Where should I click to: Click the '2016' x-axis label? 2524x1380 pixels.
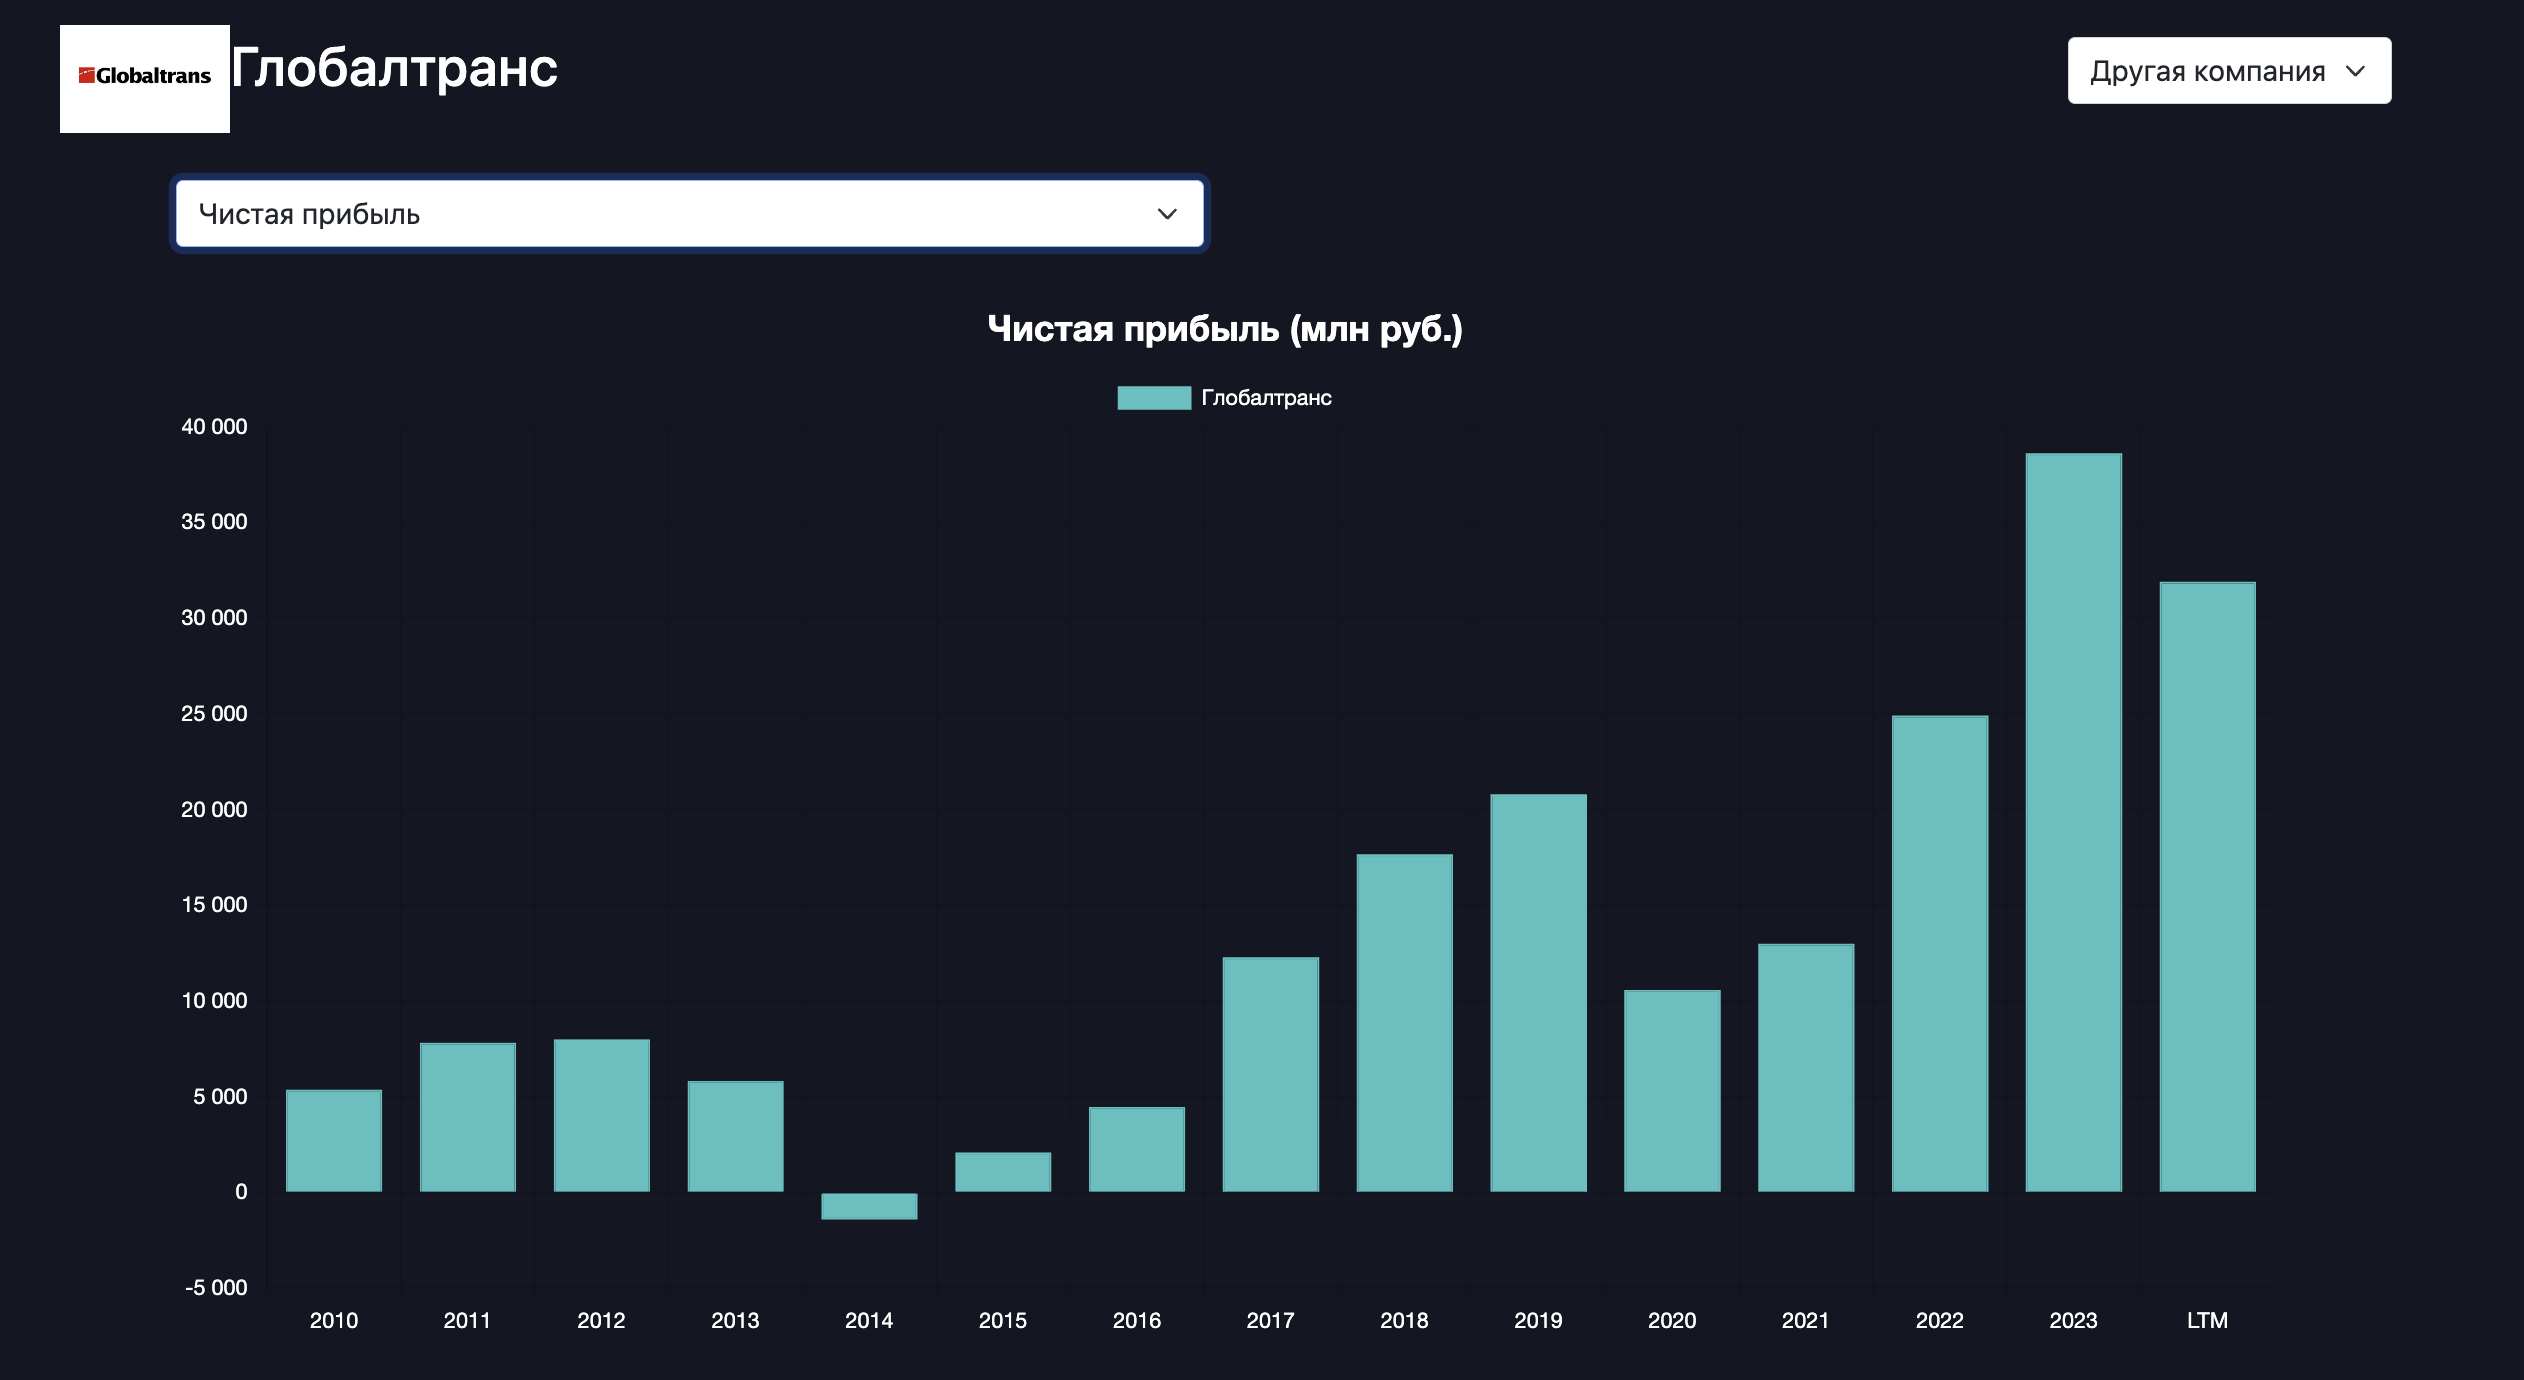tap(1137, 1321)
